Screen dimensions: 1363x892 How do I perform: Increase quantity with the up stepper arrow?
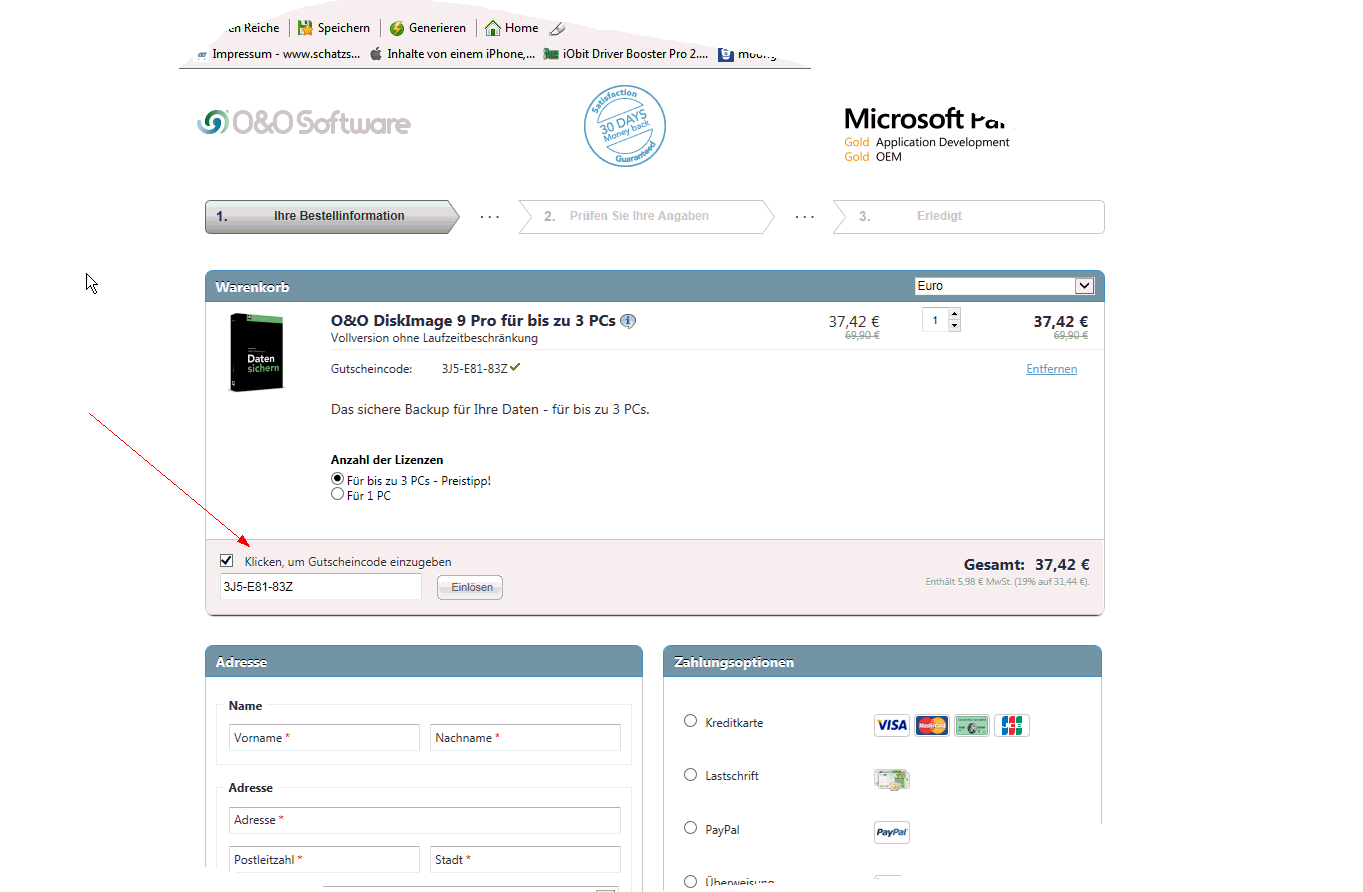(x=954, y=315)
